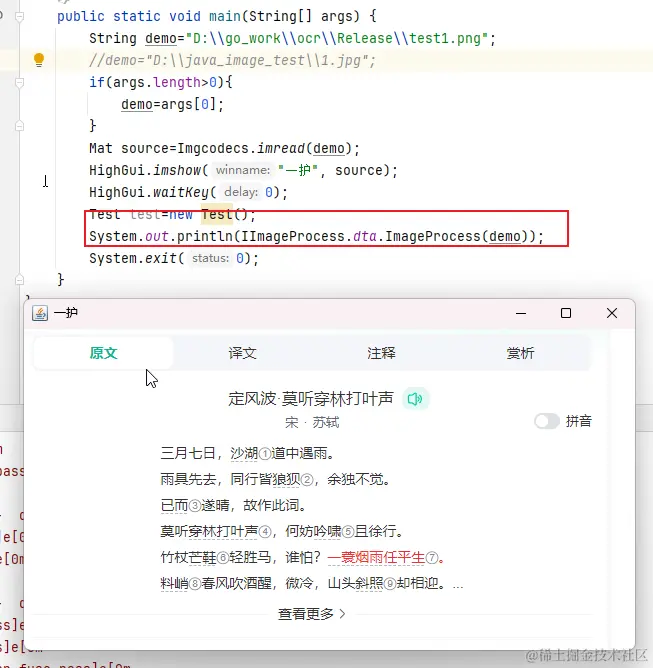This screenshot has width=653, height=668.
Task: Maximize the 一护 window
Action: (x=566, y=314)
